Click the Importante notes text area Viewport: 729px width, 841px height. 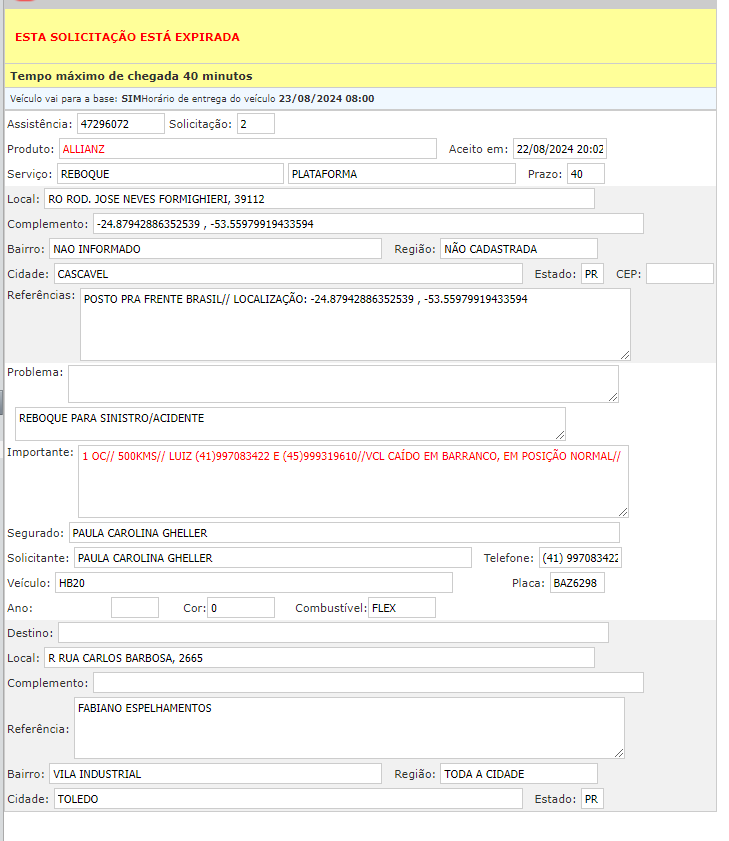(353, 481)
